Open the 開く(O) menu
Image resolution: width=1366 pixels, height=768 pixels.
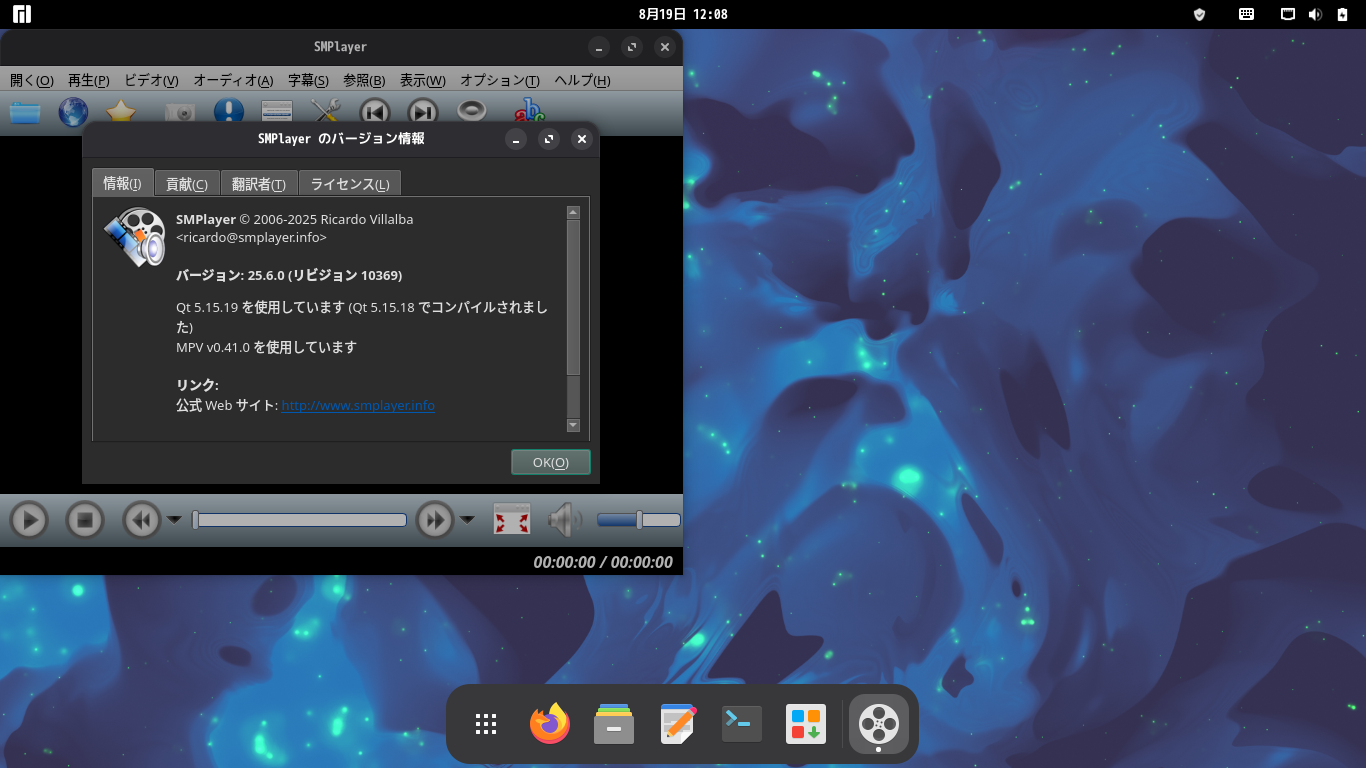[32, 80]
